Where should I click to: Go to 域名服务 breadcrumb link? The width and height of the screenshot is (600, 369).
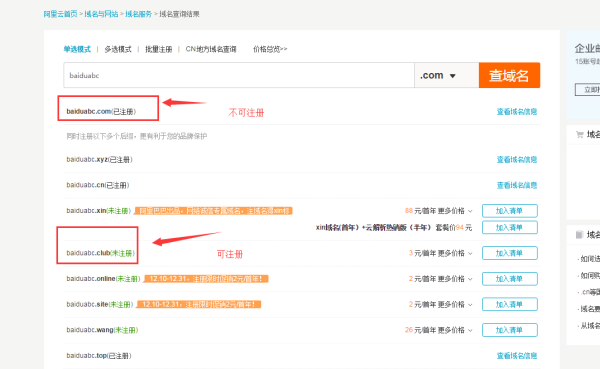(x=139, y=14)
